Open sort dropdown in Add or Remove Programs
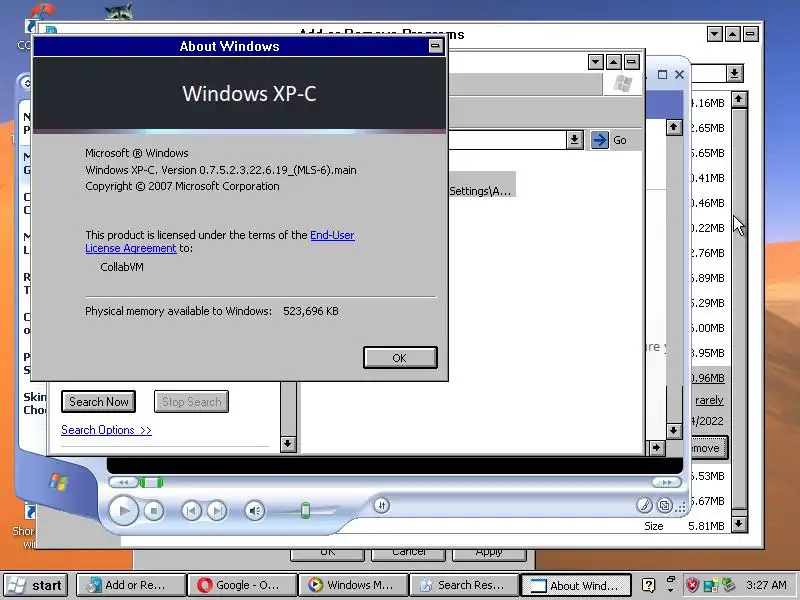800x600 pixels. [x=734, y=73]
